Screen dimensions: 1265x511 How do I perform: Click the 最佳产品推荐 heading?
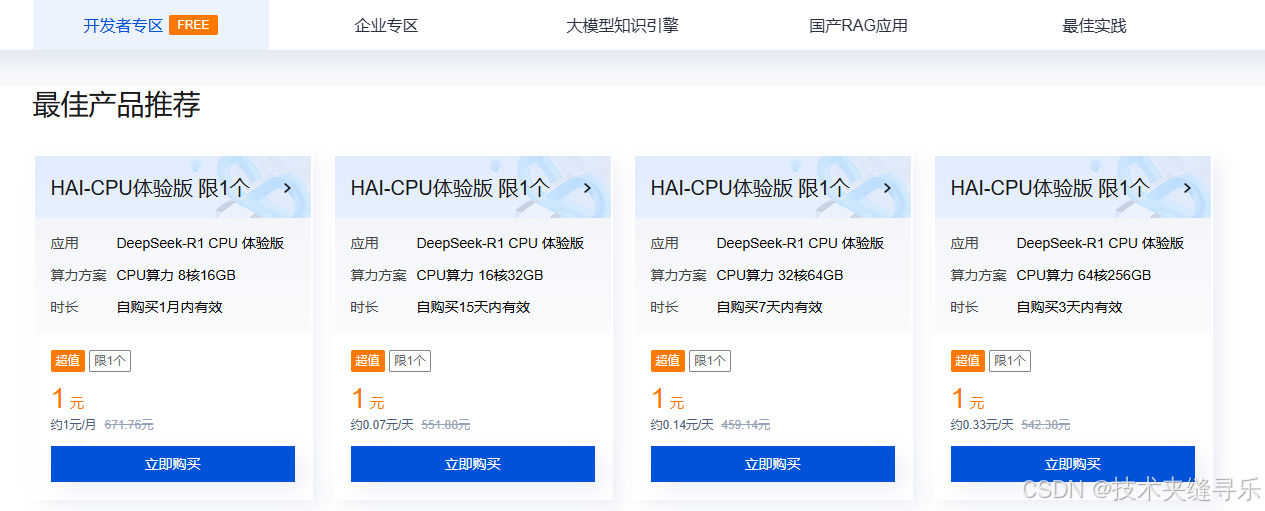(117, 104)
